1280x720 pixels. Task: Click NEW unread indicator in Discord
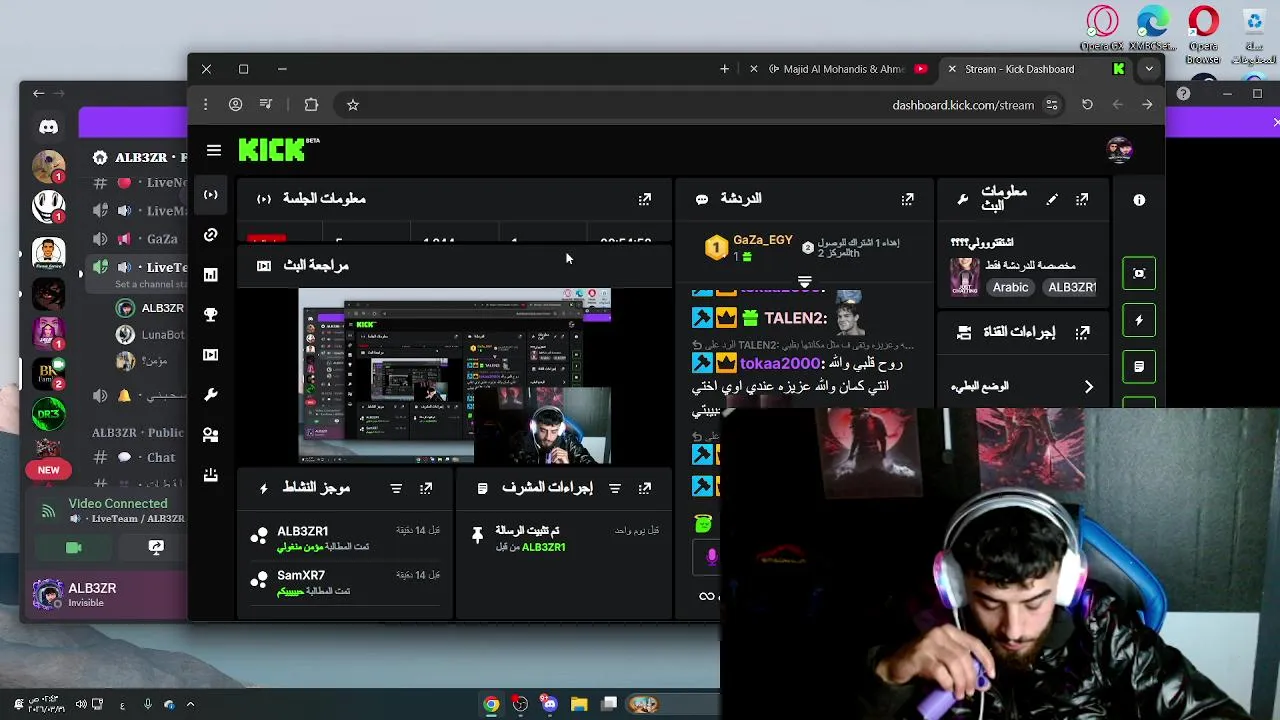[x=48, y=470]
